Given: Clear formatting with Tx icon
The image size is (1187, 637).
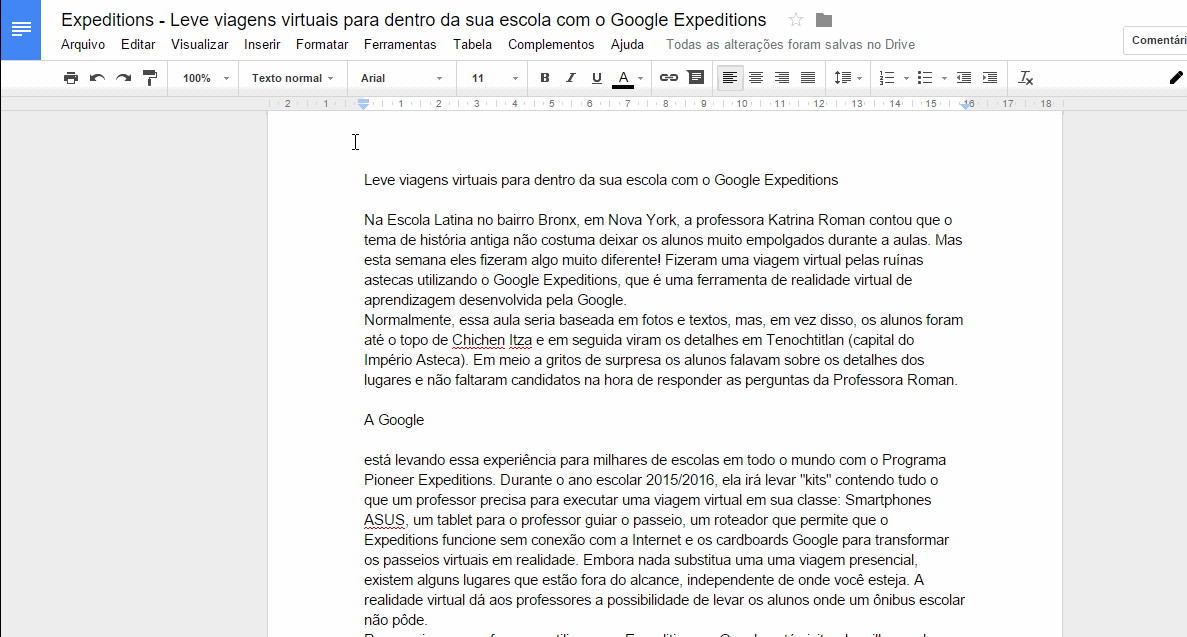Looking at the screenshot, I should (1026, 78).
